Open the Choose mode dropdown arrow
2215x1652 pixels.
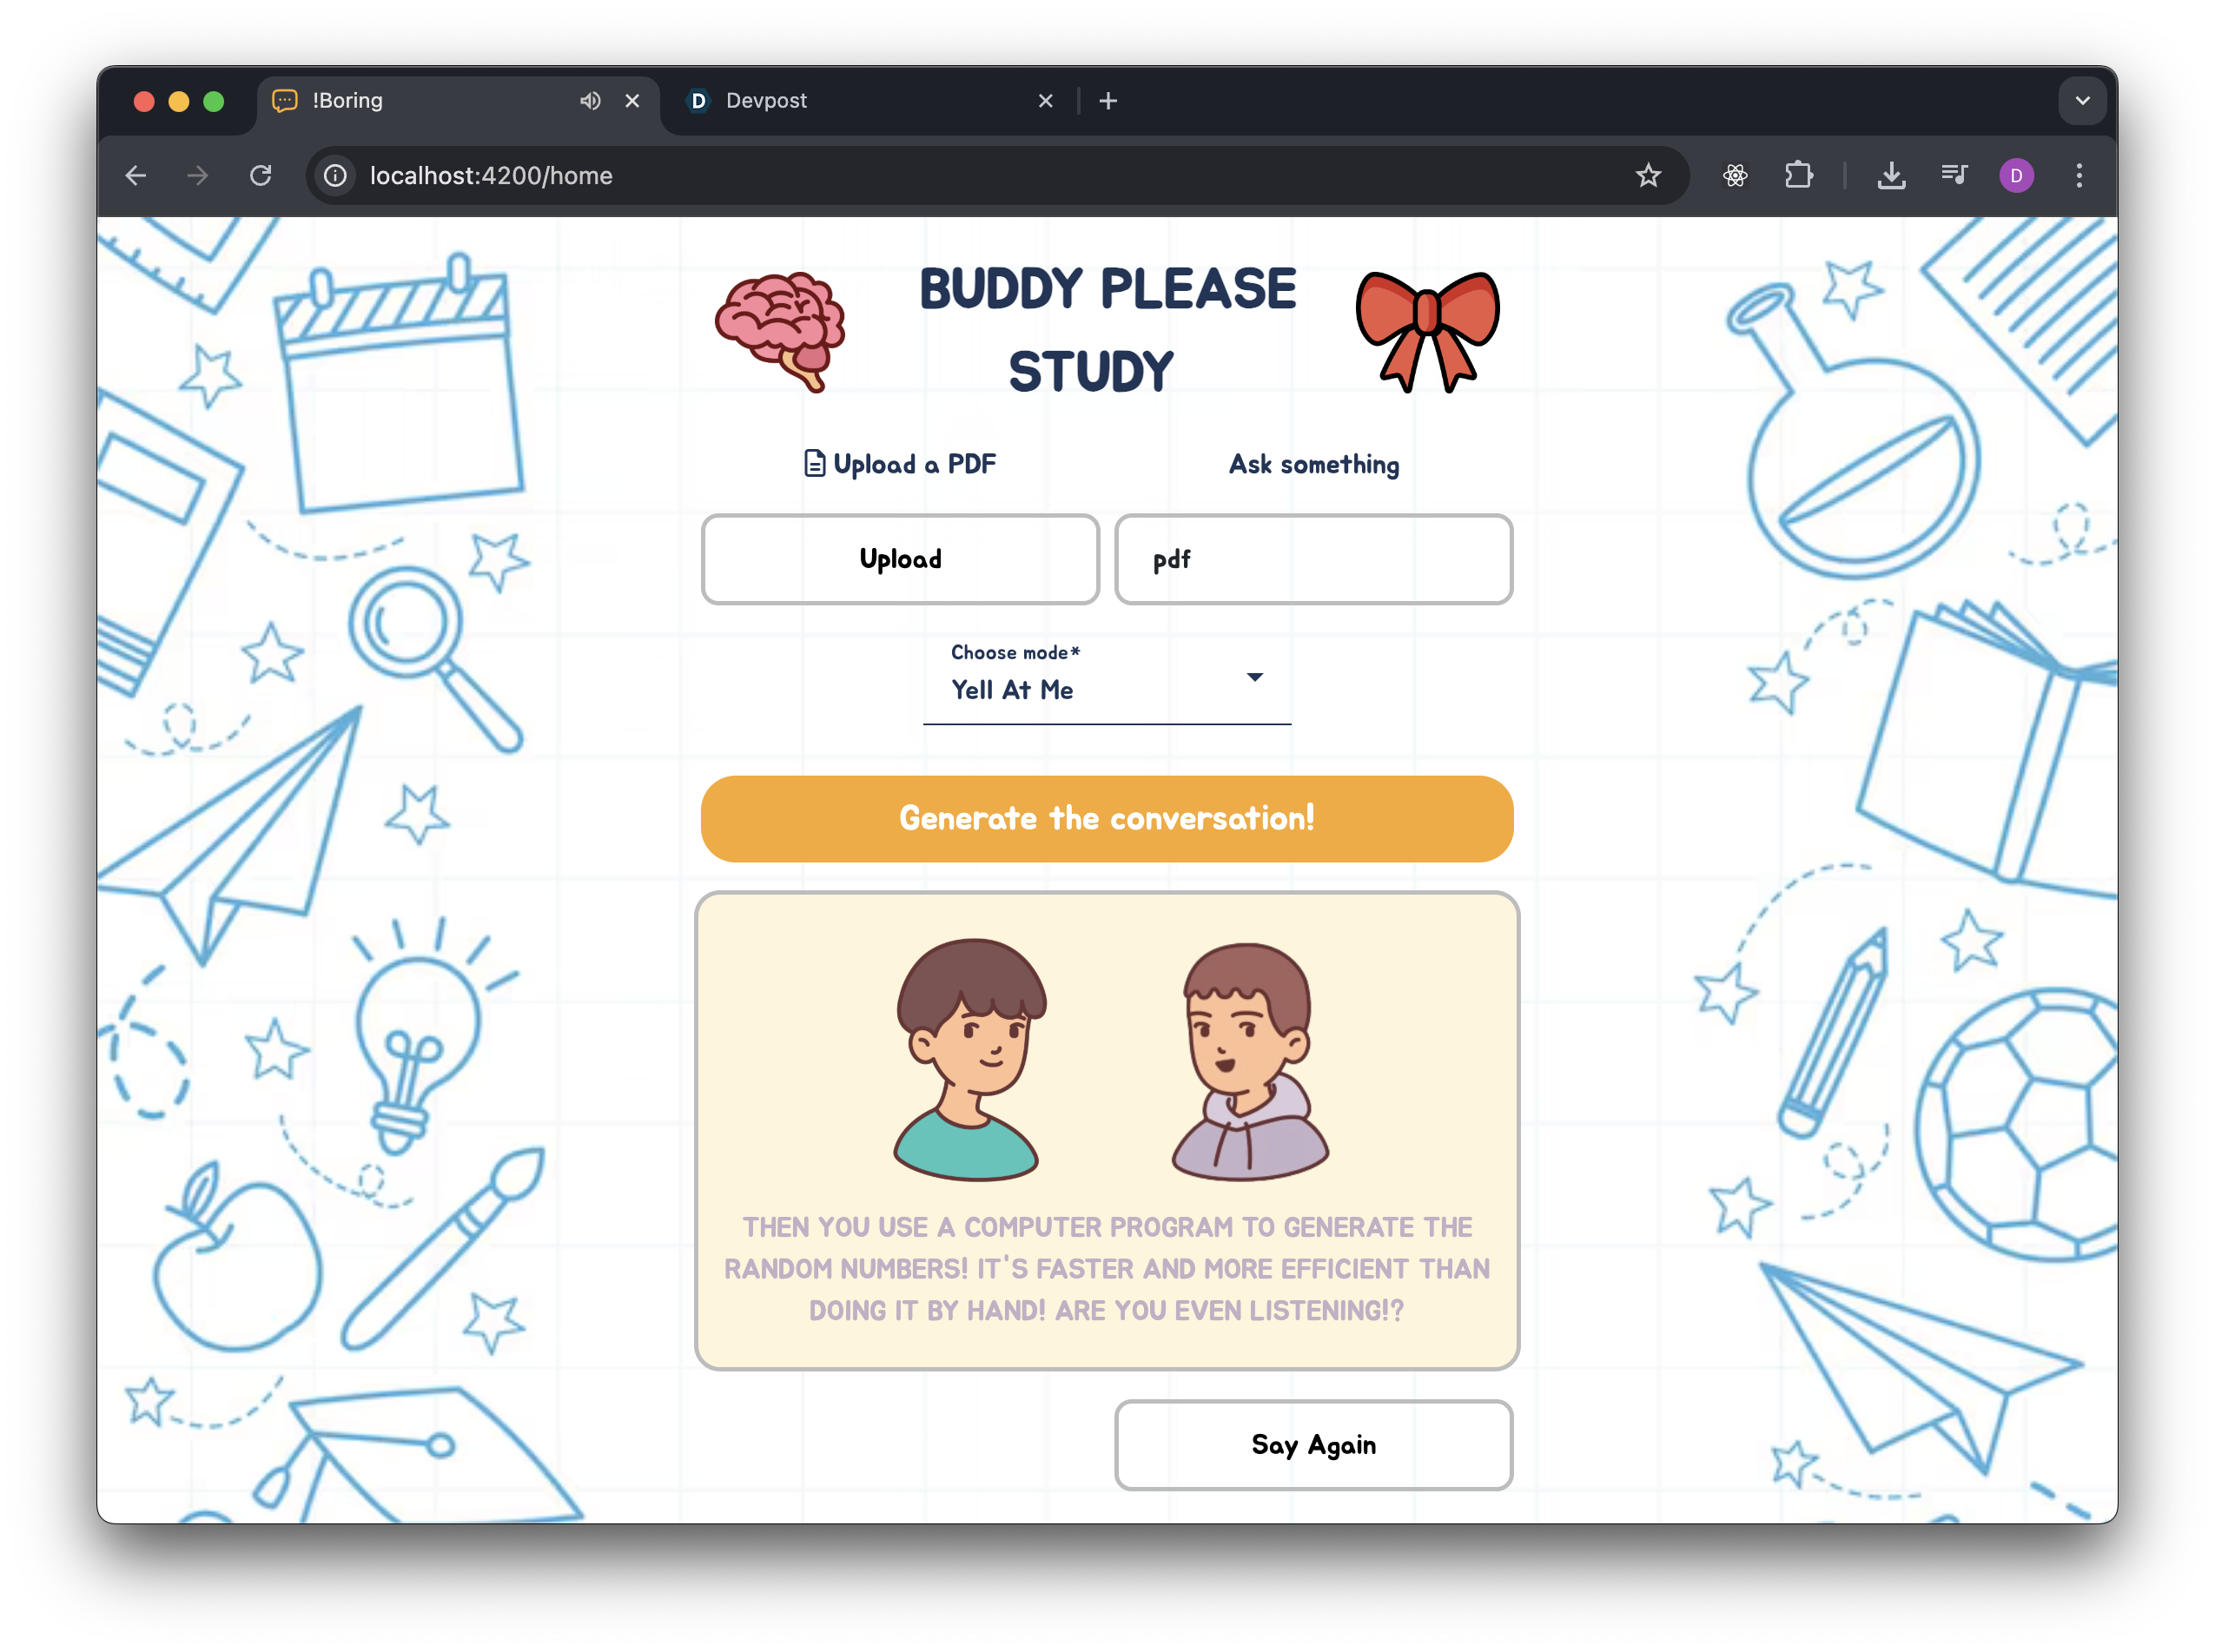point(1254,677)
